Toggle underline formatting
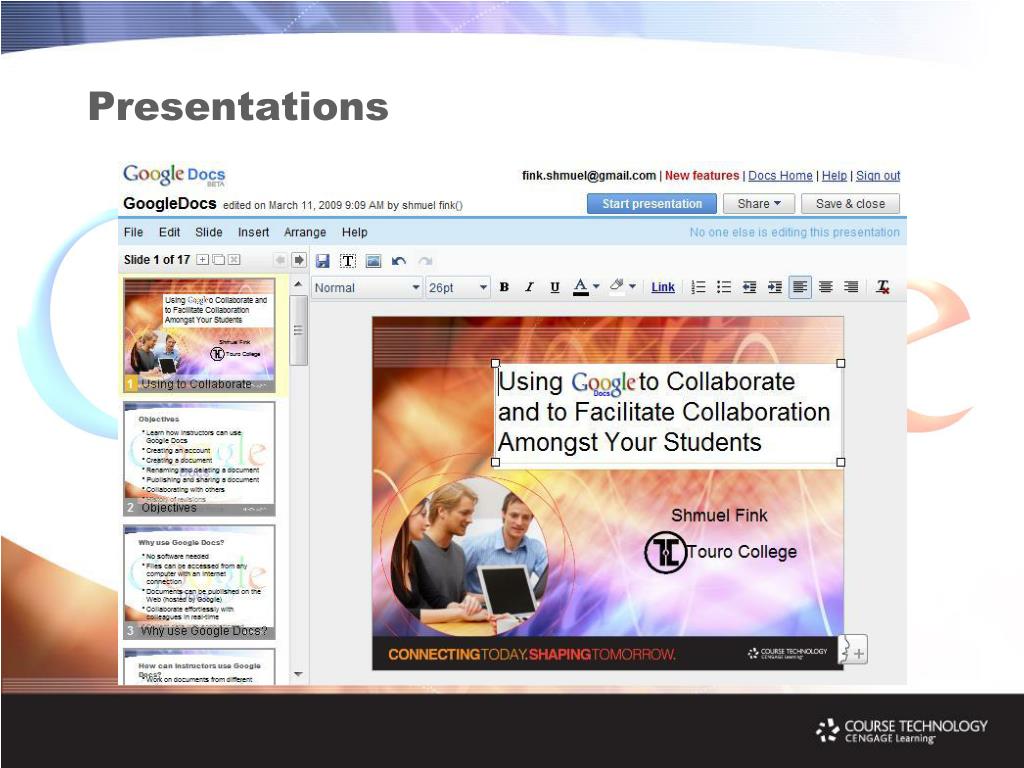The image size is (1024, 768). [x=554, y=287]
